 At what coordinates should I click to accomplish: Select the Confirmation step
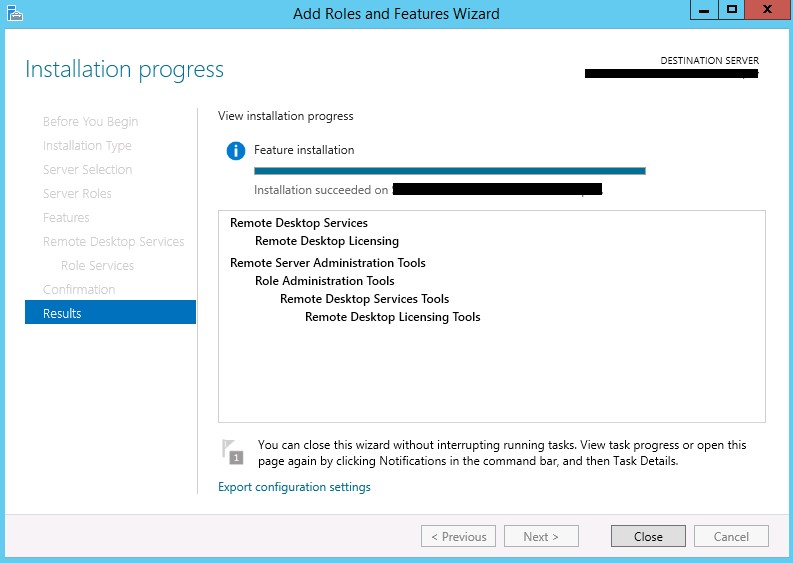point(79,289)
